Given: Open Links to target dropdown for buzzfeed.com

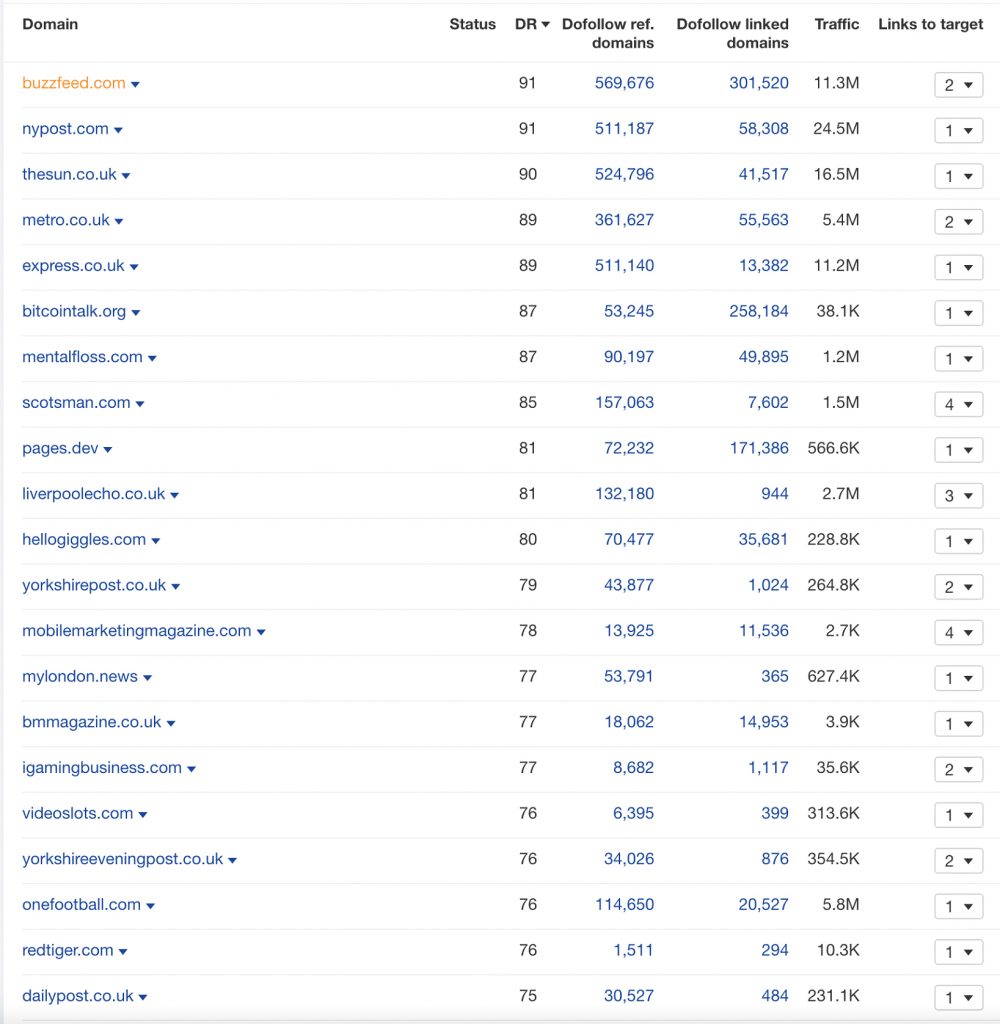Looking at the screenshot, I should coord(958,84).
